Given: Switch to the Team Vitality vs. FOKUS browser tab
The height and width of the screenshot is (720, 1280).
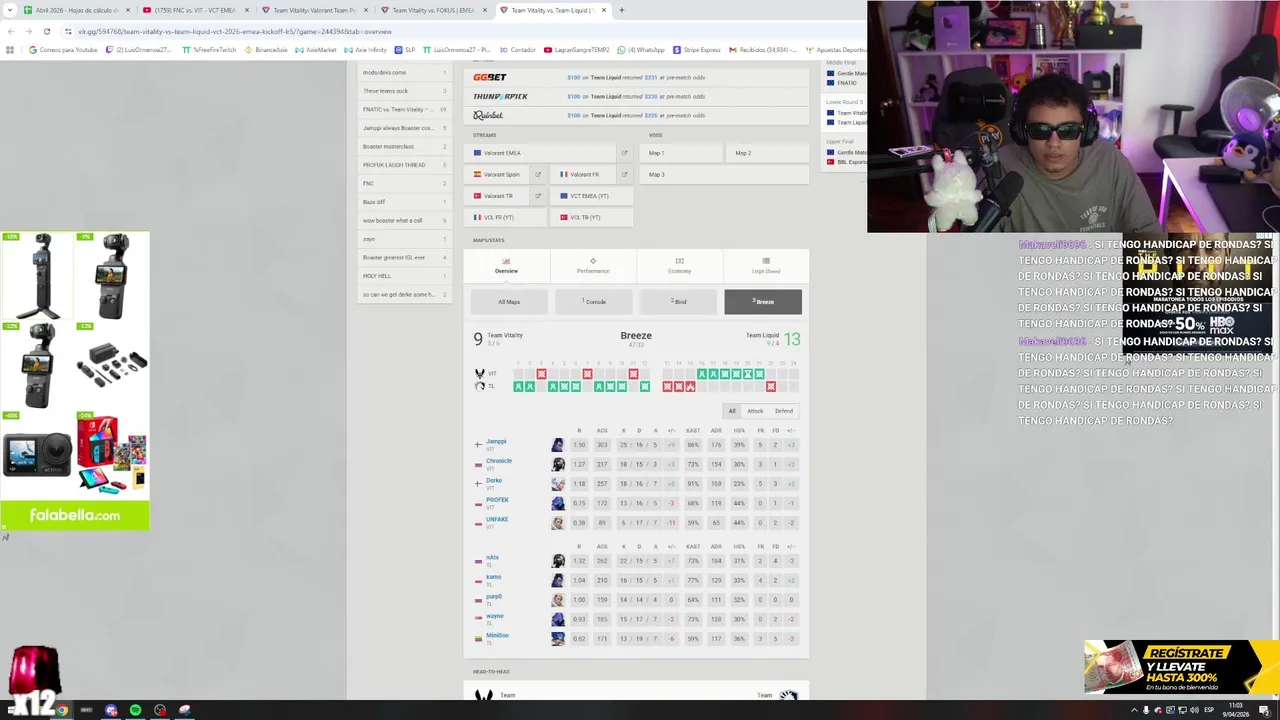Looking at the screenshot, I should 433,10.
